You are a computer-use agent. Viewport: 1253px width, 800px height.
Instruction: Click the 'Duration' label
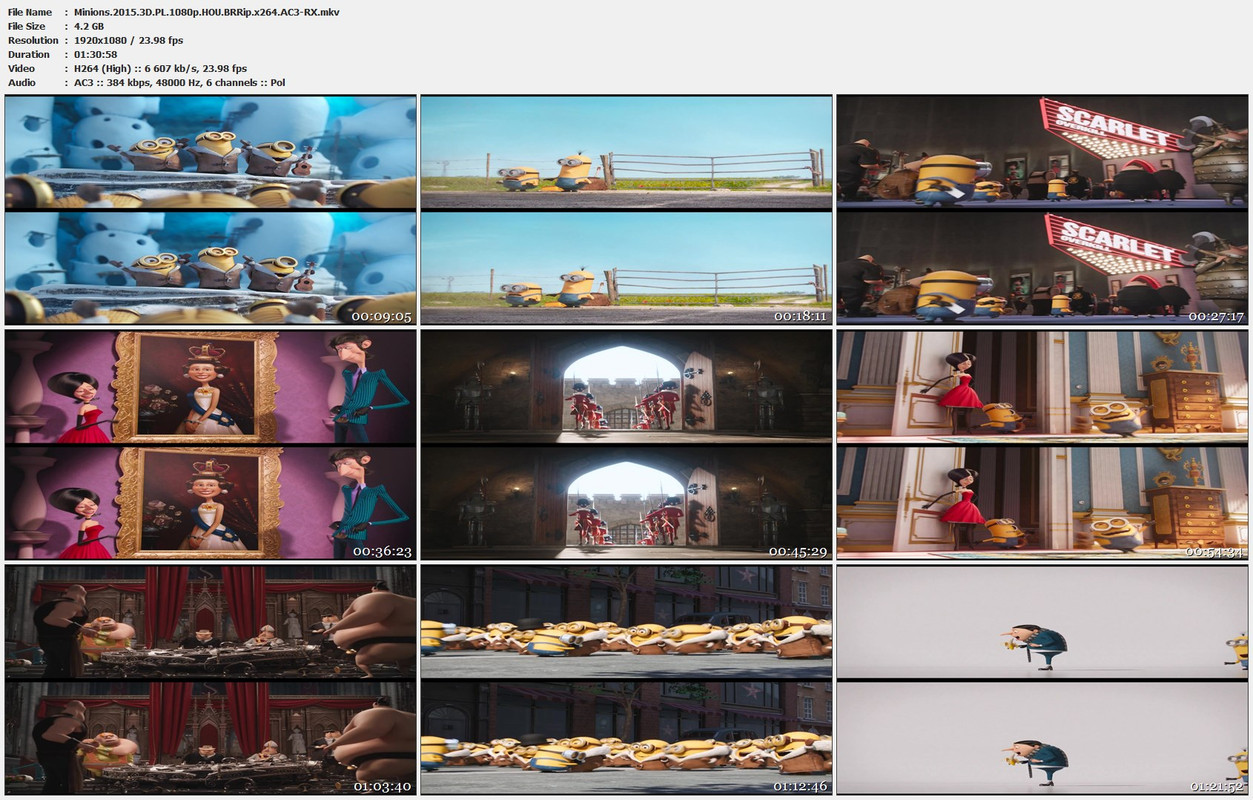pyautogui.click(x=29, y=54)
